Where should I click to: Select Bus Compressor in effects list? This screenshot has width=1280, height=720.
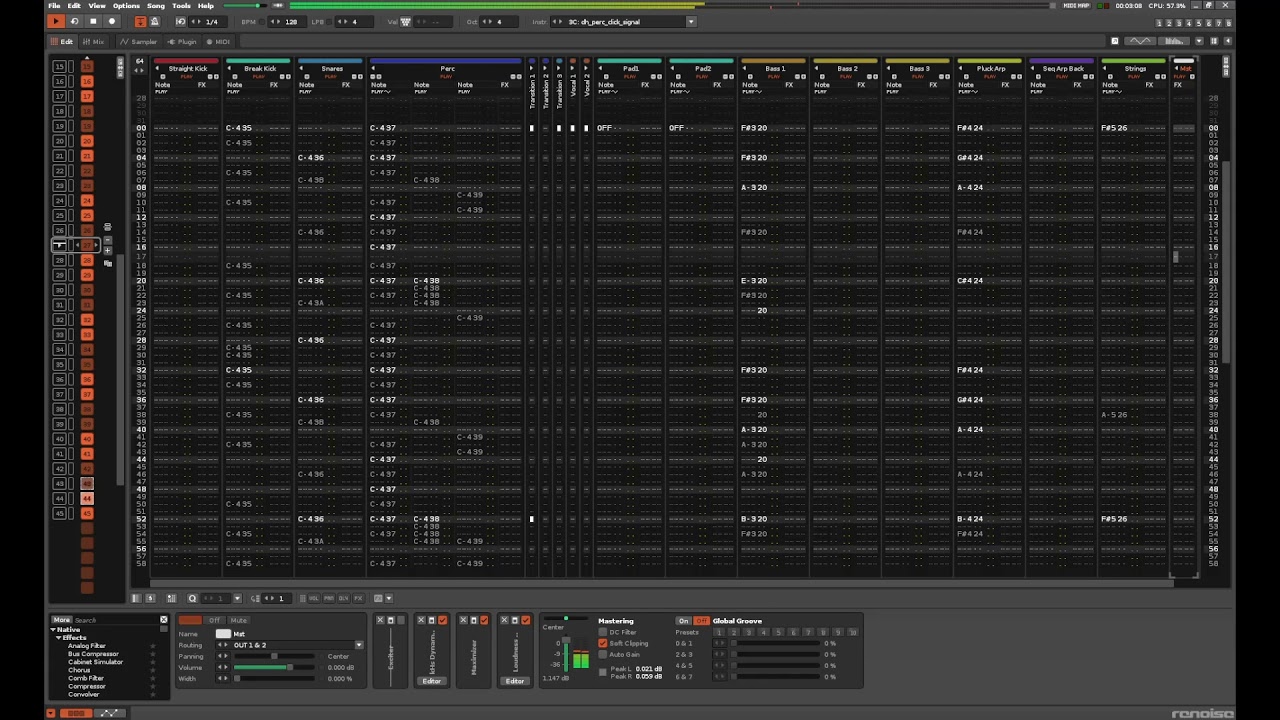click(x=93, y=654)
